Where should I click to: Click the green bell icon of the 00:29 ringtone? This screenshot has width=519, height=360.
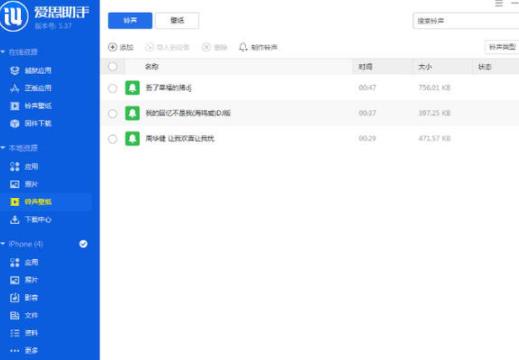(x=132, y=139)
